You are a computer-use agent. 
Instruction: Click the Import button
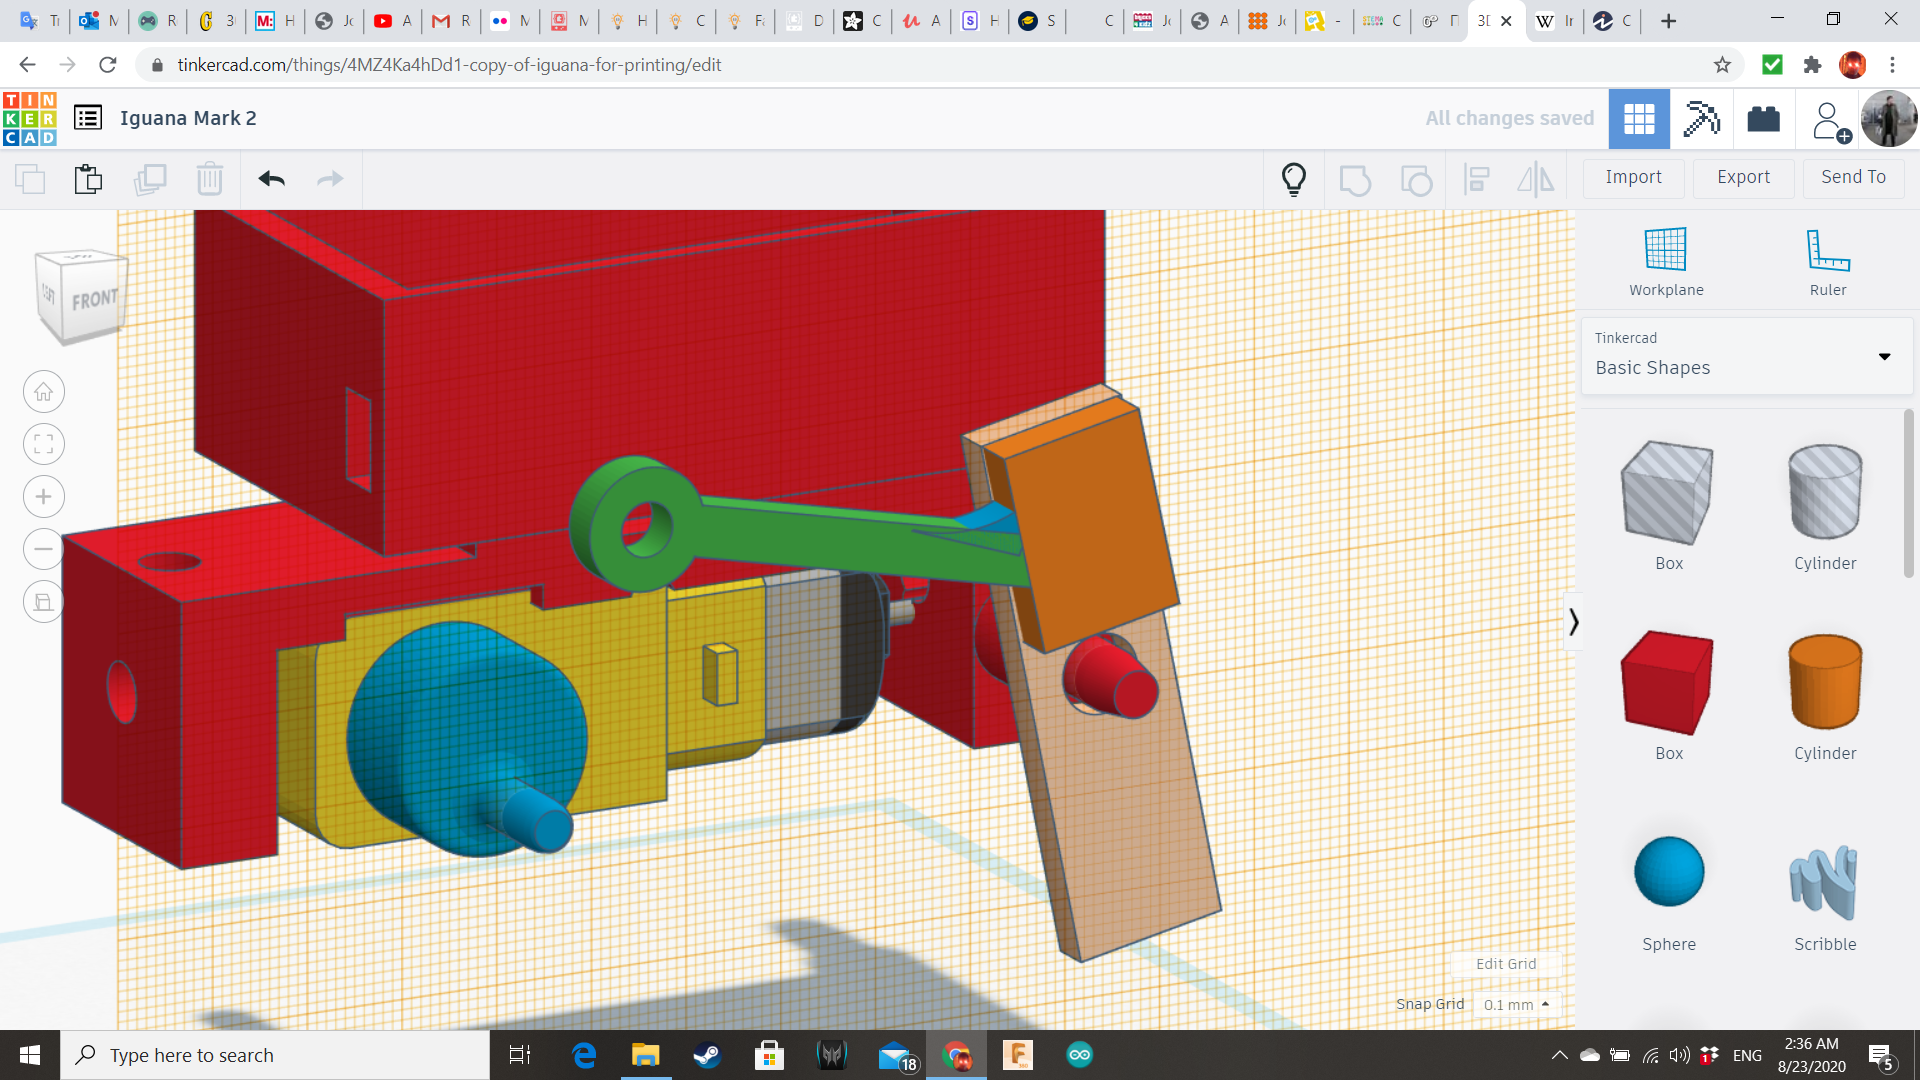[x=1633, y=177]
